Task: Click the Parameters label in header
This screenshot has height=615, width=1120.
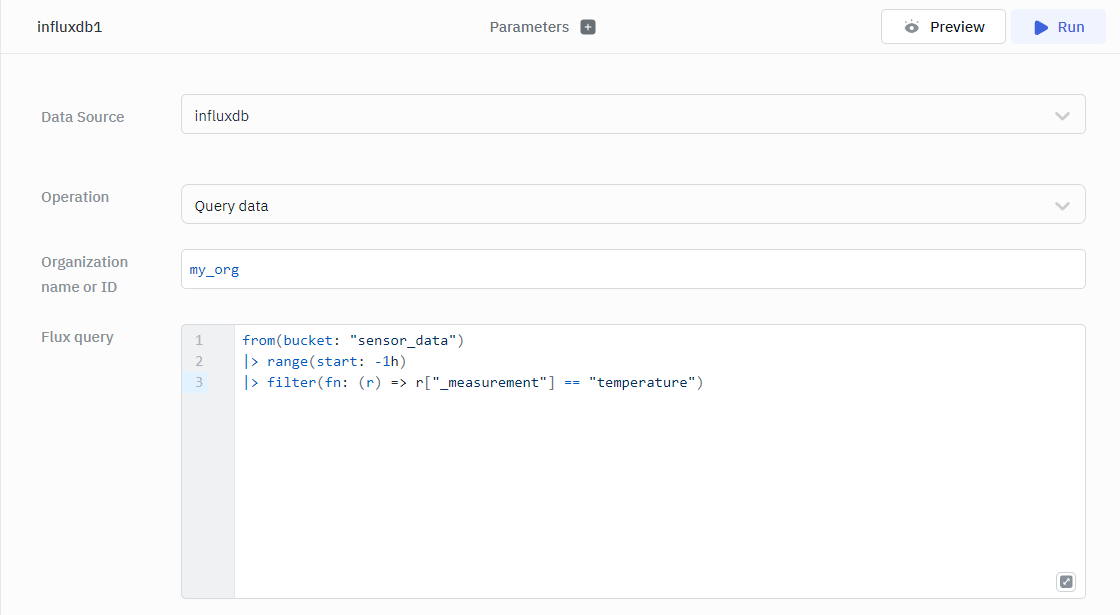Action: tap(529, 27)
